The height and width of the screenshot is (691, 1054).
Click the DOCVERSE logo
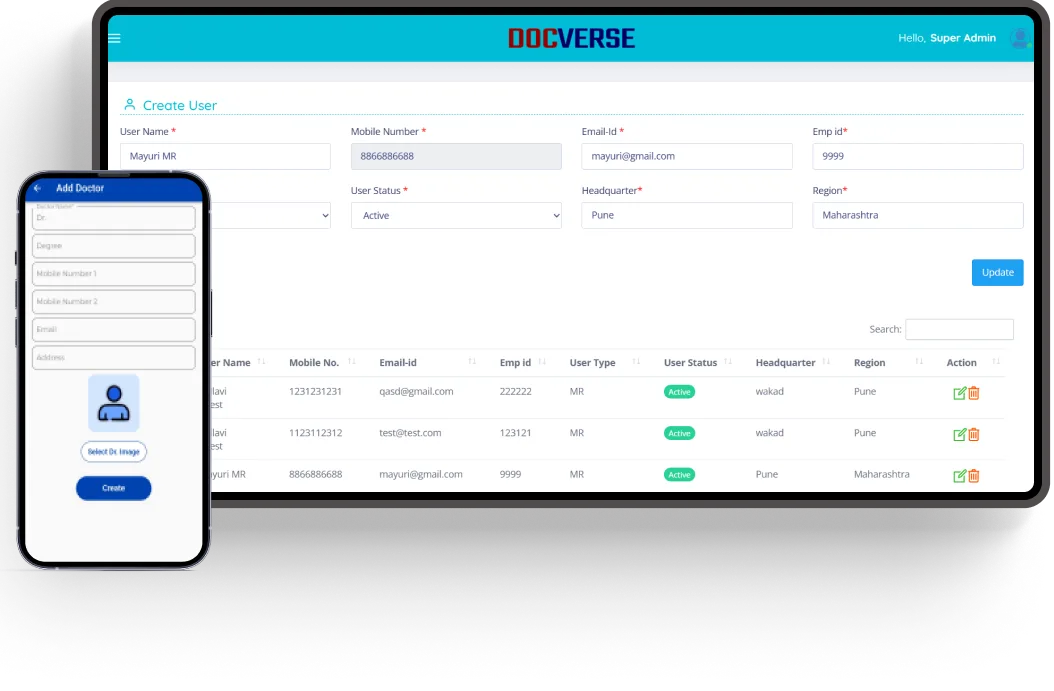pyautogui.click(x=571, y=38)
